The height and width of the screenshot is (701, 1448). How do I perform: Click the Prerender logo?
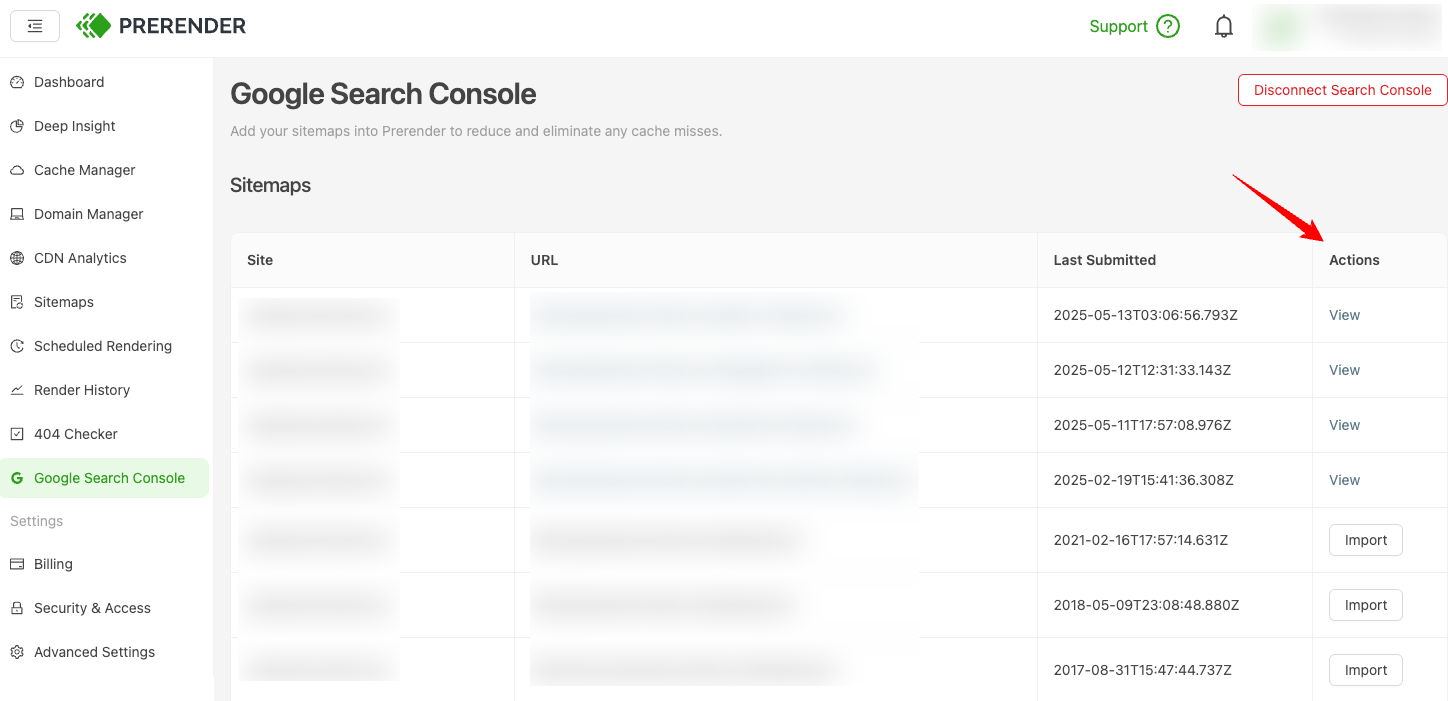point(161,26)
